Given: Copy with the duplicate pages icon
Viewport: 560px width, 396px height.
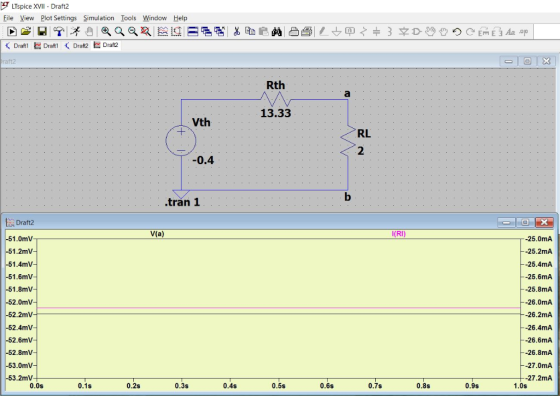Looking at the screenshot, I should pyautogui.click(x=250, y=32).
